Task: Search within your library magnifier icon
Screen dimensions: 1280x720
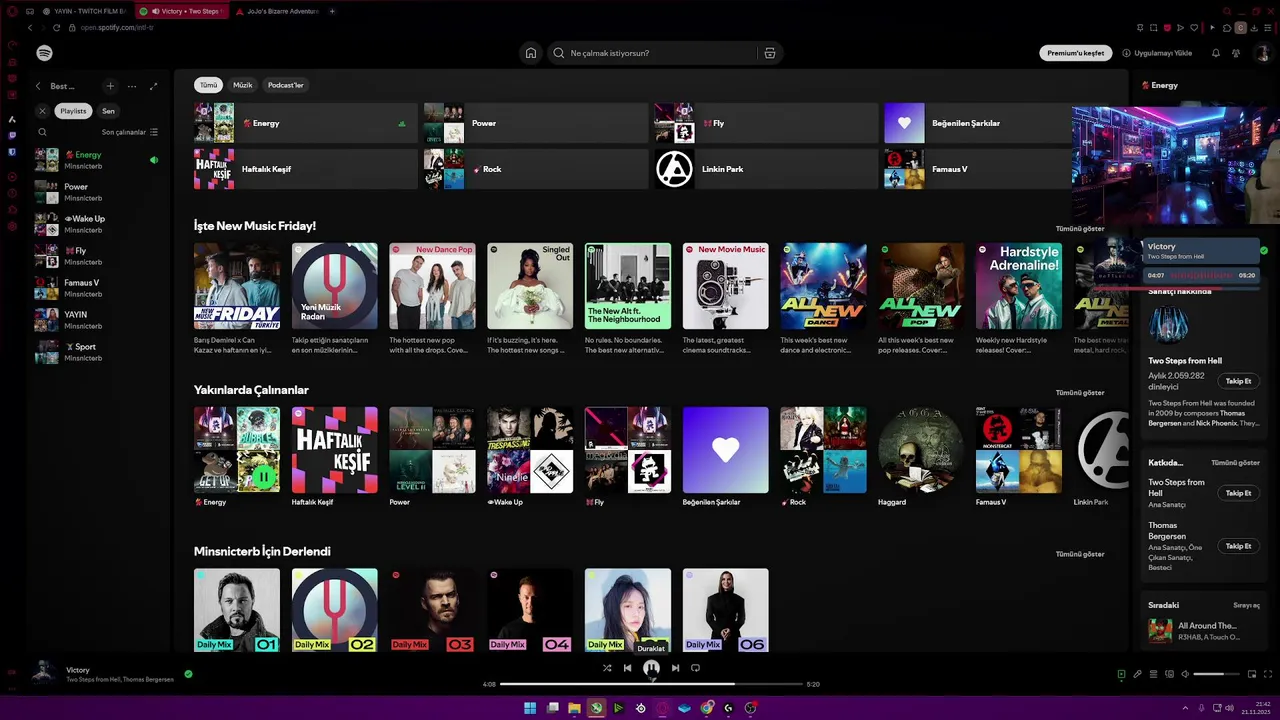Action: [42, 132]
